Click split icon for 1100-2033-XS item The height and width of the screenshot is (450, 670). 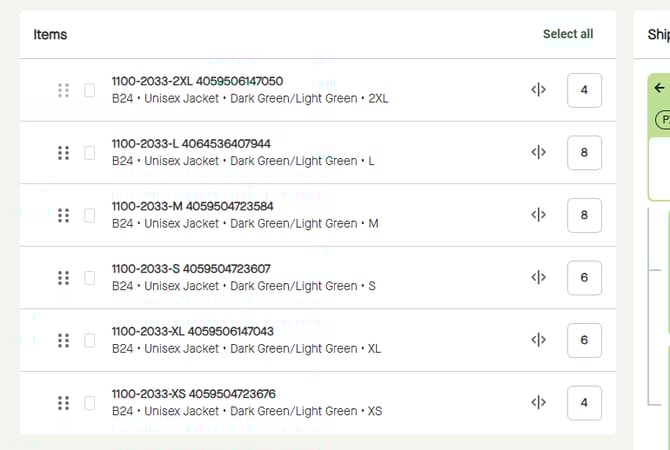(x=539, y=403)
